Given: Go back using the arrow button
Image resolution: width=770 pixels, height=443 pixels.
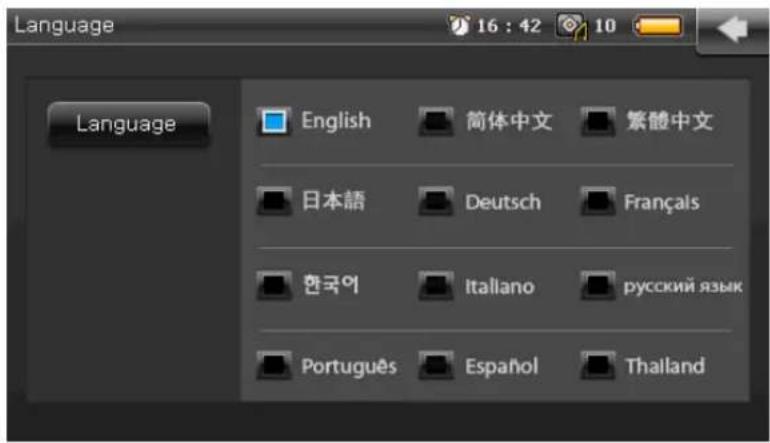Looking at the screenshot, I should (x=733, y=29).
